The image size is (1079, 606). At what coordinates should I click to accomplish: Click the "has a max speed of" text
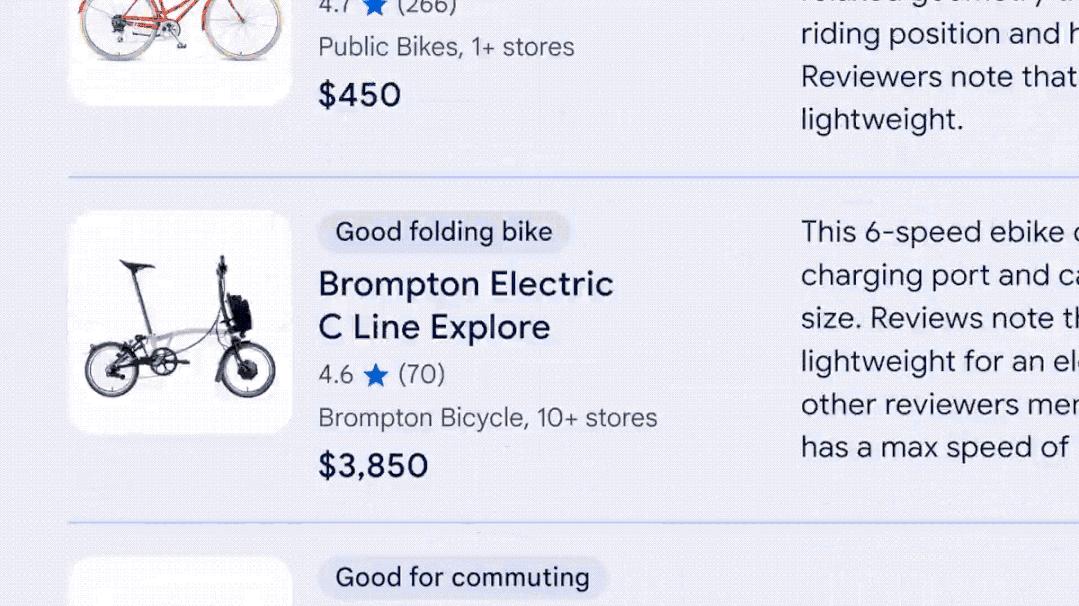click(x=934, y=447)
